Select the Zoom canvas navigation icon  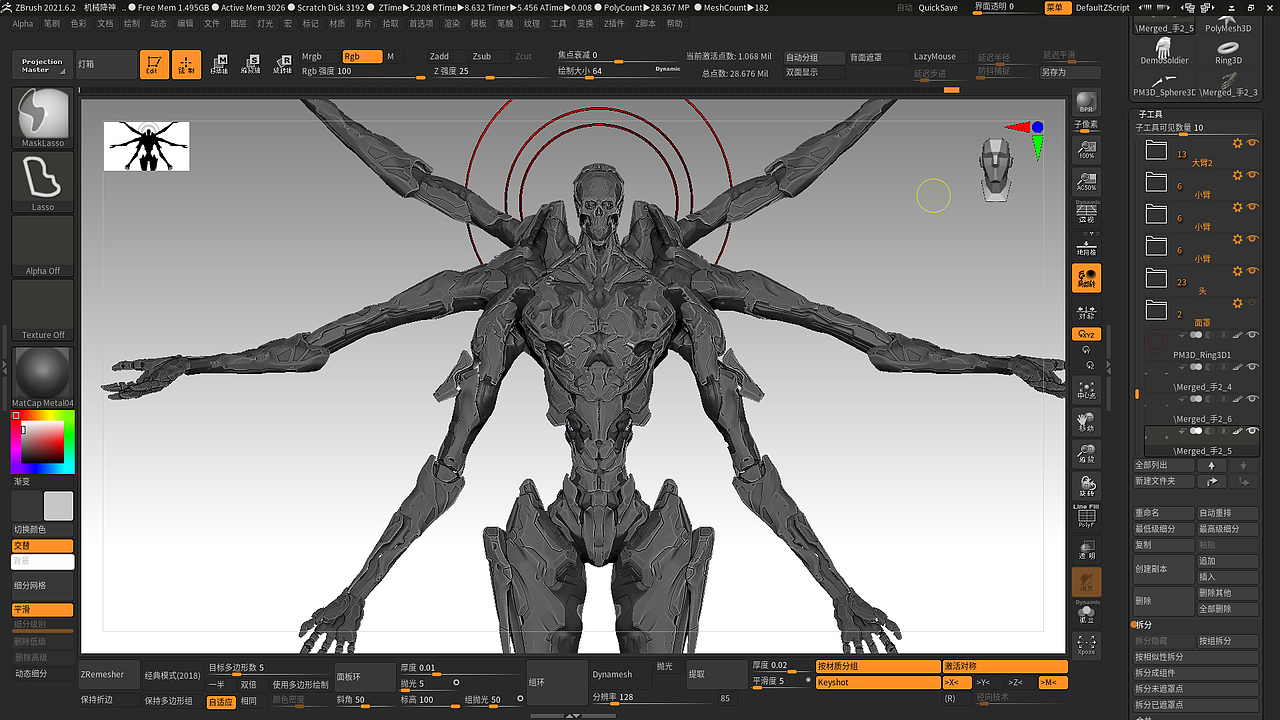click(1086, 455)
